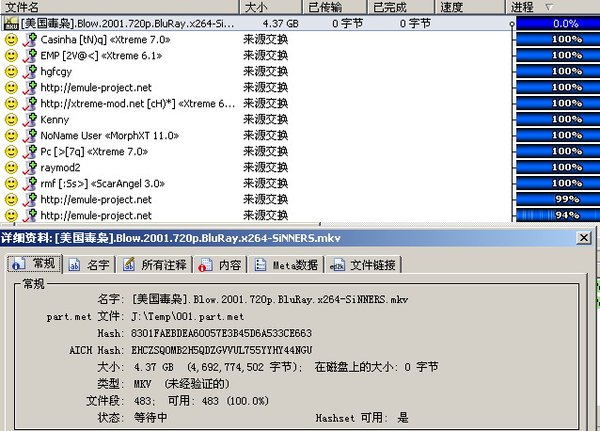Click the 4.37 GB size cell
Screen dimensions: 600x431
click(x=280, y=24)
